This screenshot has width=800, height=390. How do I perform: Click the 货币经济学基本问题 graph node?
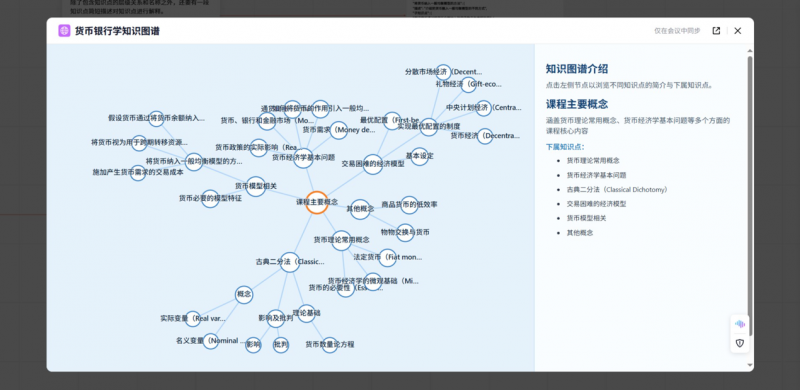click(x=303, y=158)
